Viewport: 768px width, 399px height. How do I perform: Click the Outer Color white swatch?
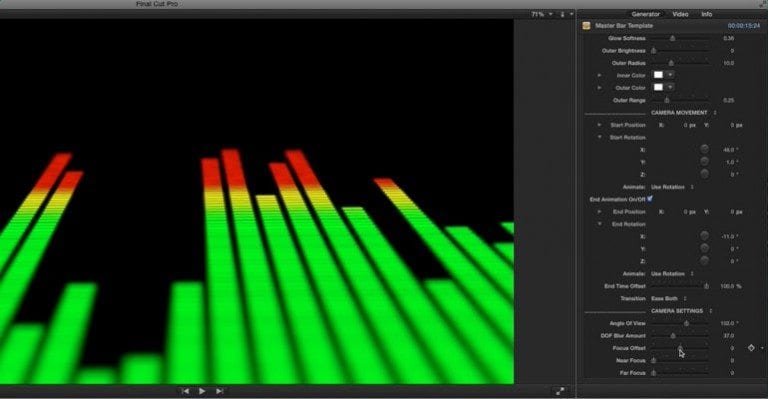[658, 87]
